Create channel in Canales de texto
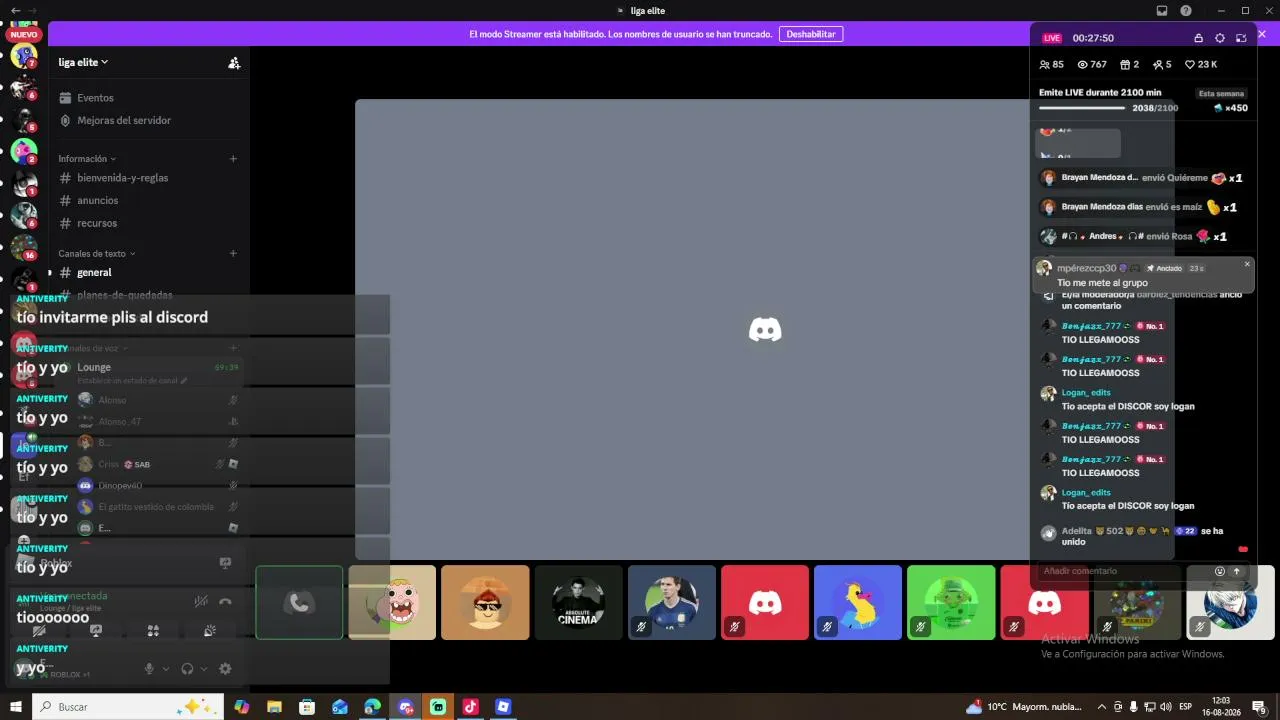The height and width of the screenshot is (720, 1280). click(x=233, y=254)
